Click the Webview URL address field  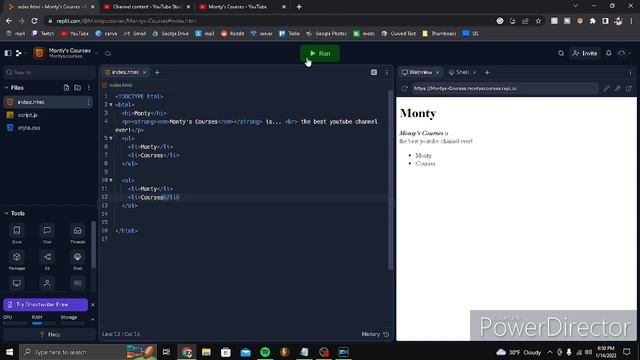[x=505, y=88]
